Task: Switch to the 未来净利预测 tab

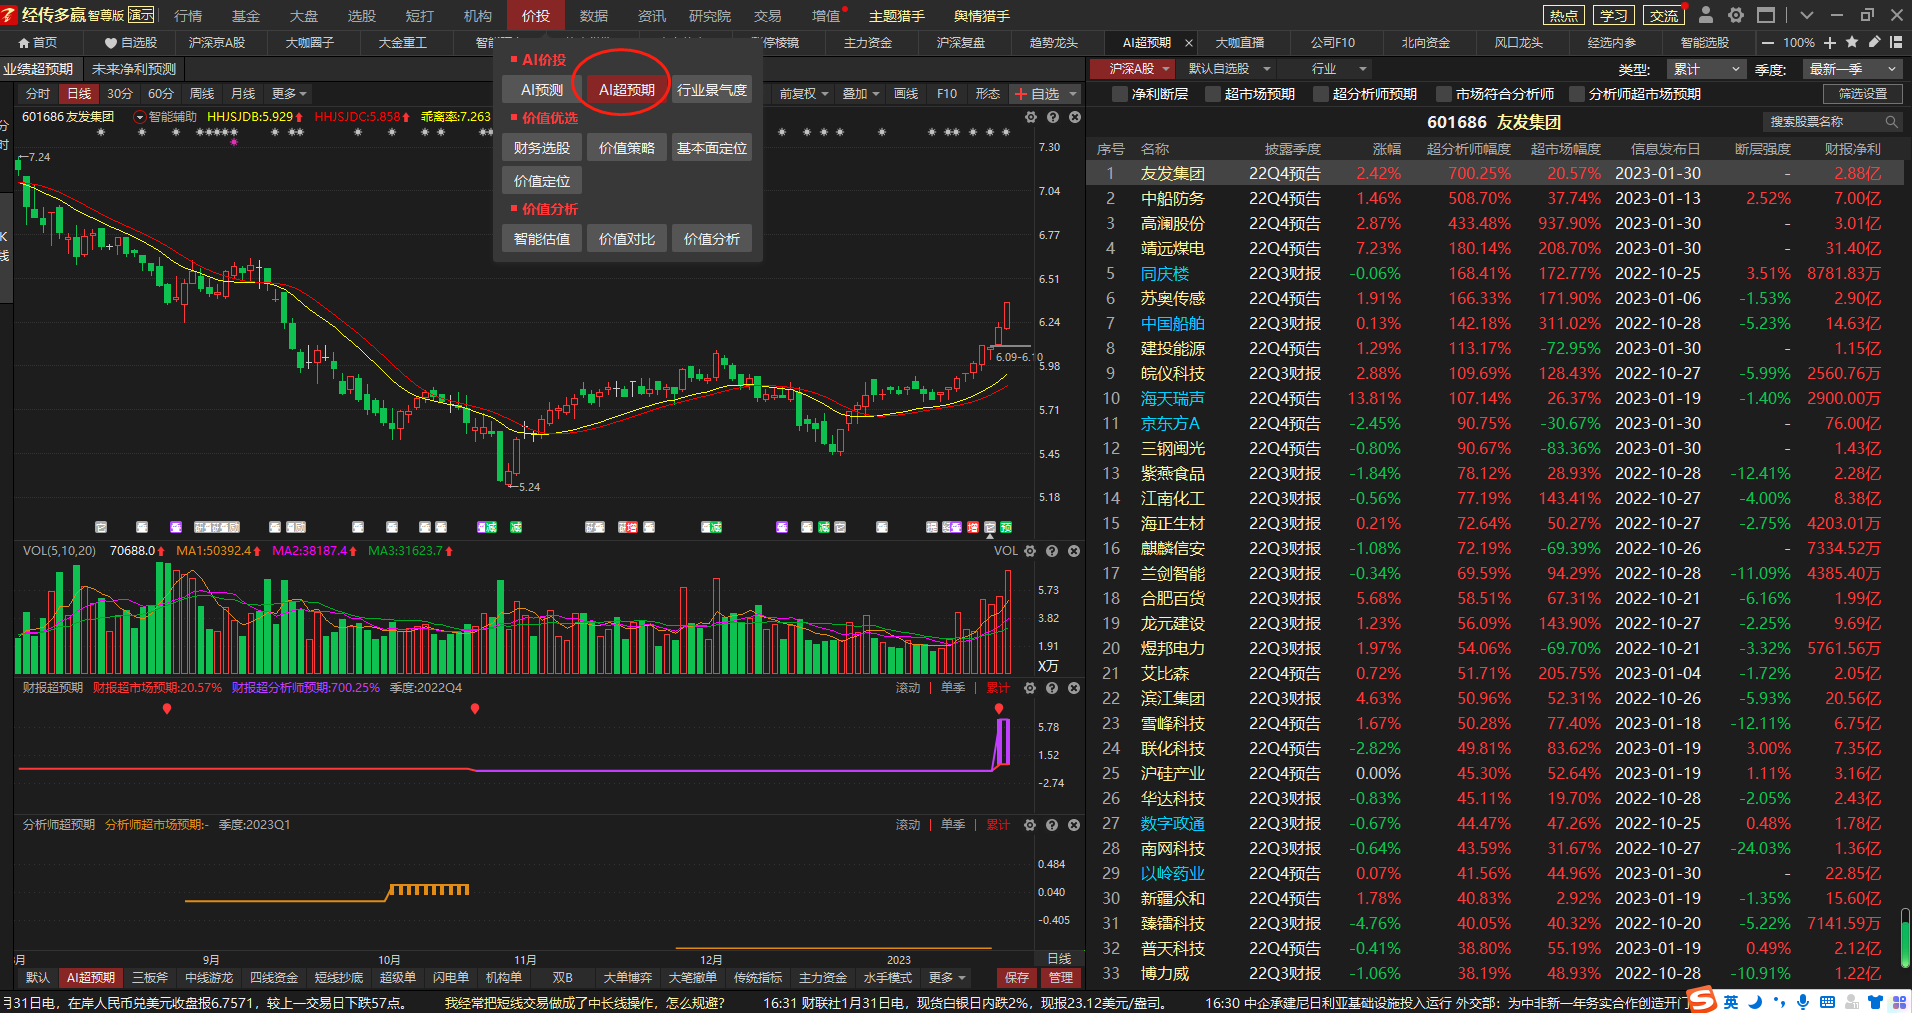Action: click(x=134, y=69)
